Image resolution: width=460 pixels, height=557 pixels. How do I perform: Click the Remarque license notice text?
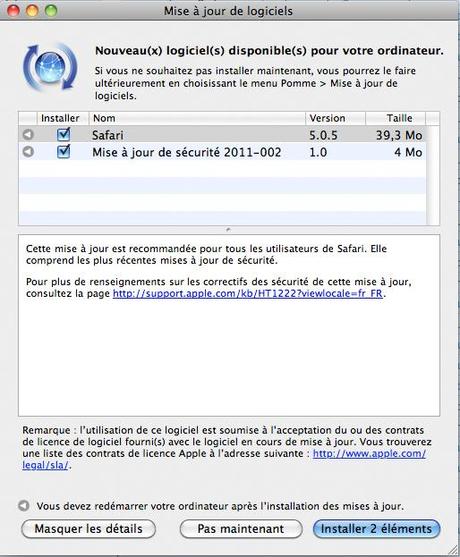click(227, 448)
